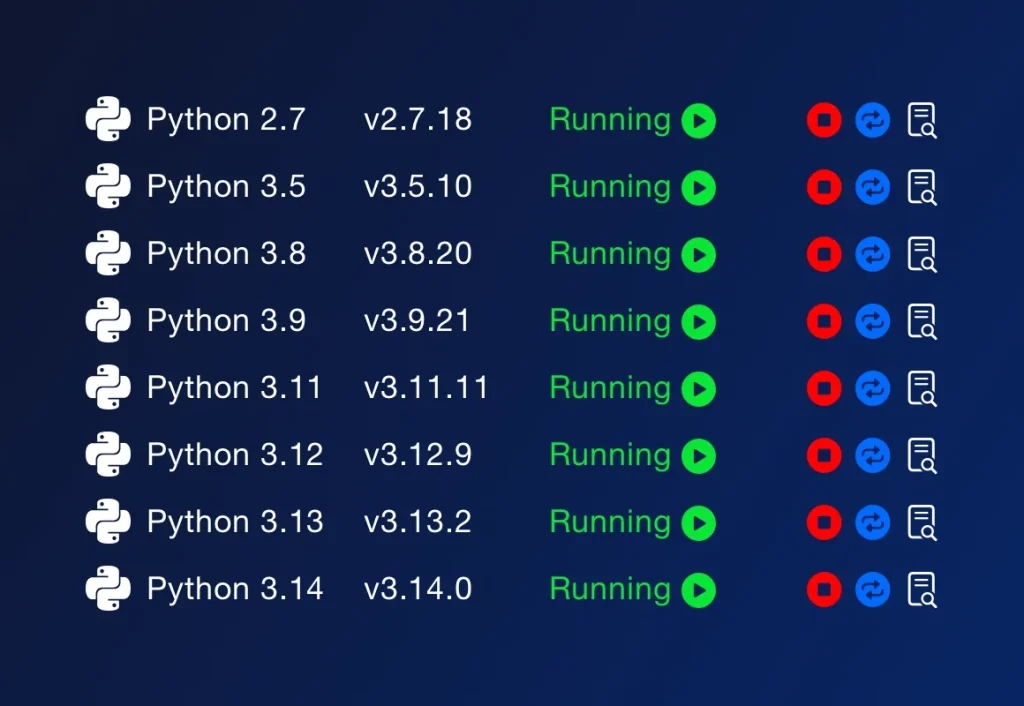Click the green play icon for Python 3.5

(x=699, y=188)
